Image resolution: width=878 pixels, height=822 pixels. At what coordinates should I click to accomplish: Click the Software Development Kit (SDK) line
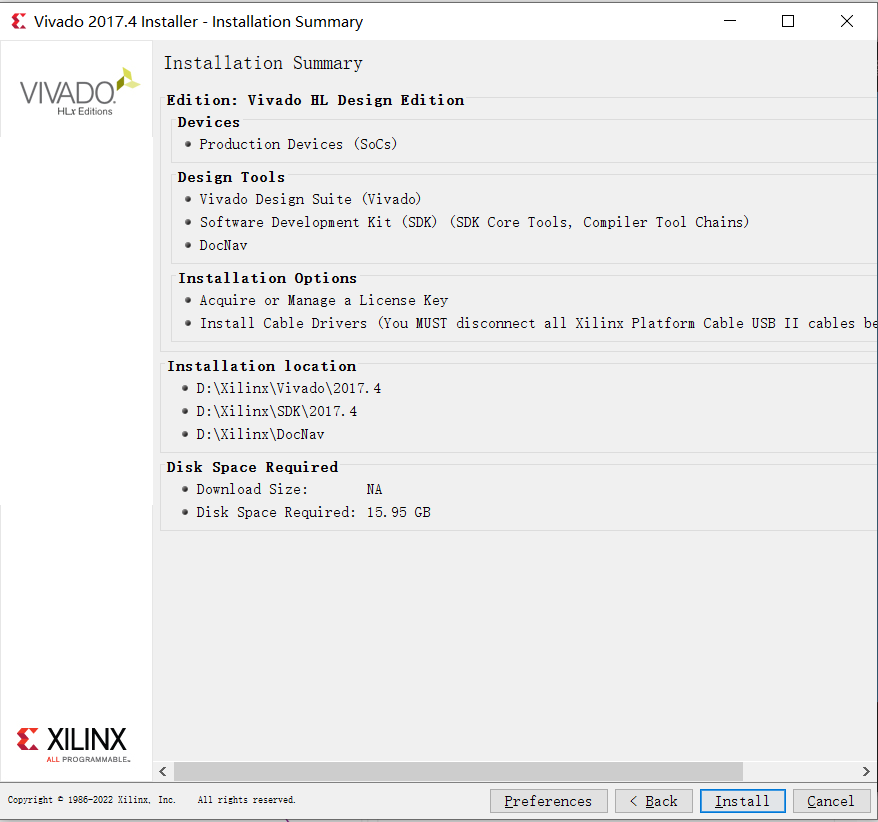(474, 222)
